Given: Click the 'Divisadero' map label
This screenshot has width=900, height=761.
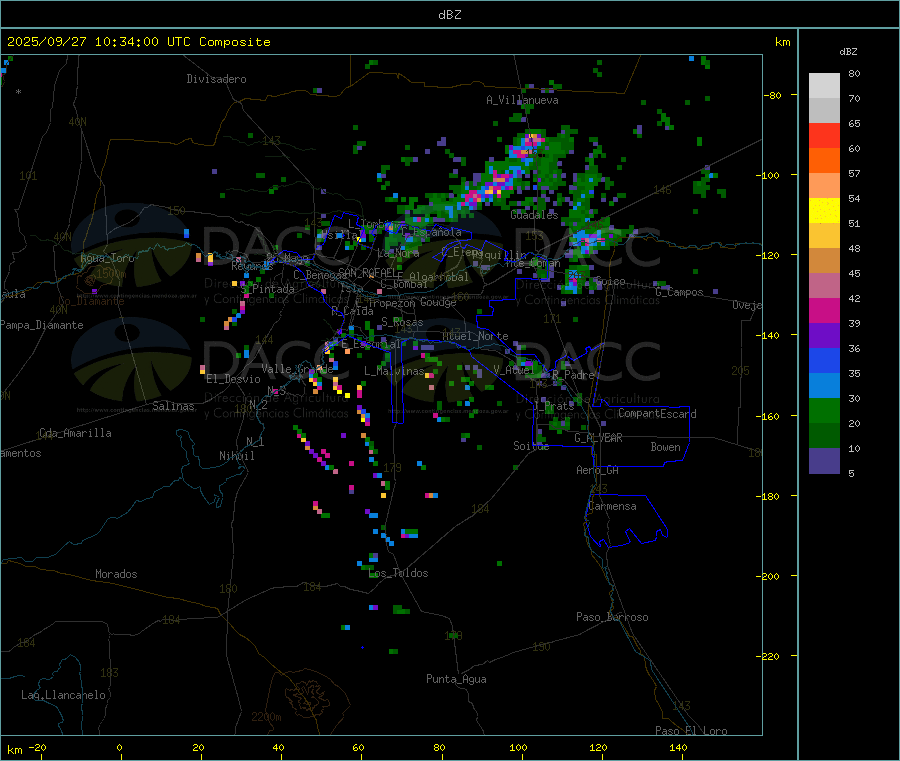Looking at the screenshot, I should tap(216, 79).
